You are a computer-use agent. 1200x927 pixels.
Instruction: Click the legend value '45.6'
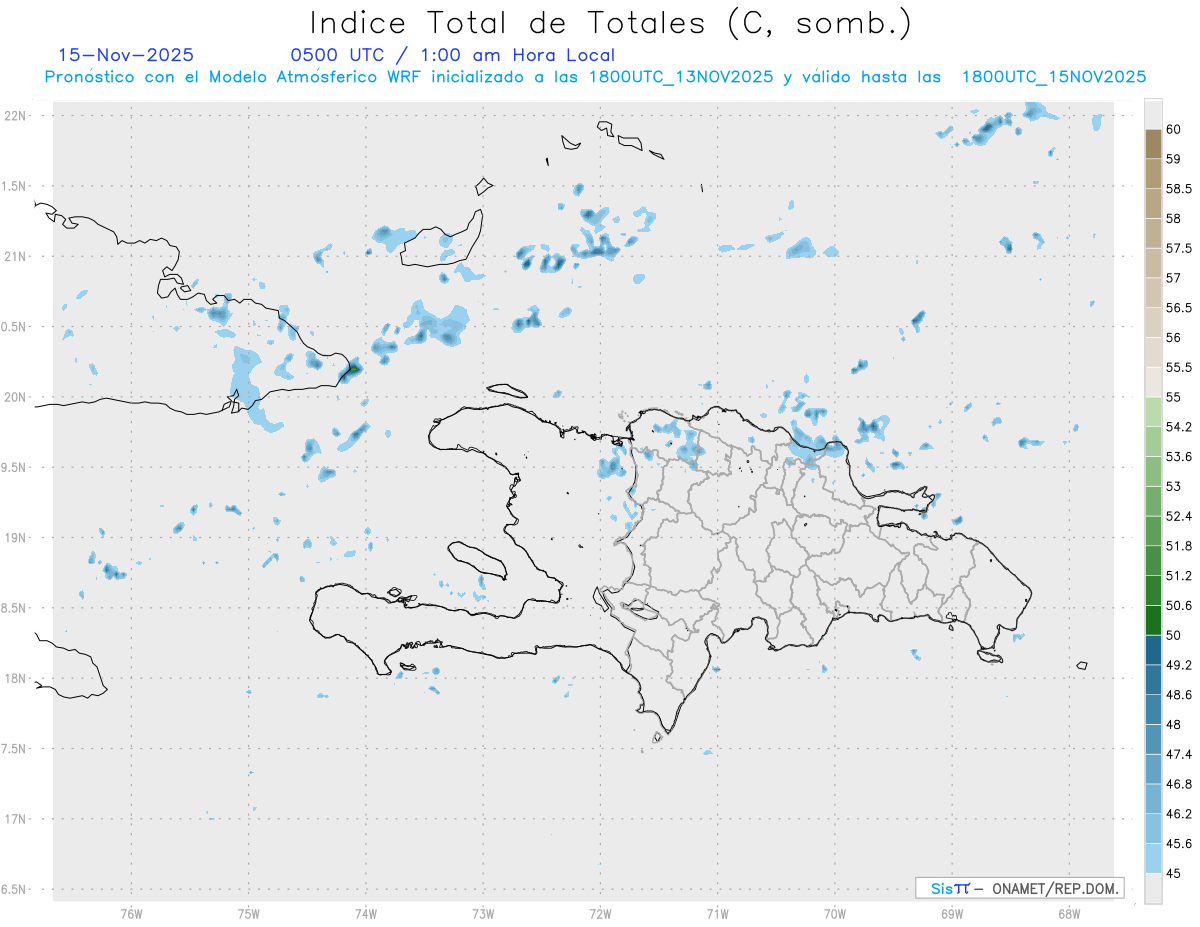pos(1179,844)
